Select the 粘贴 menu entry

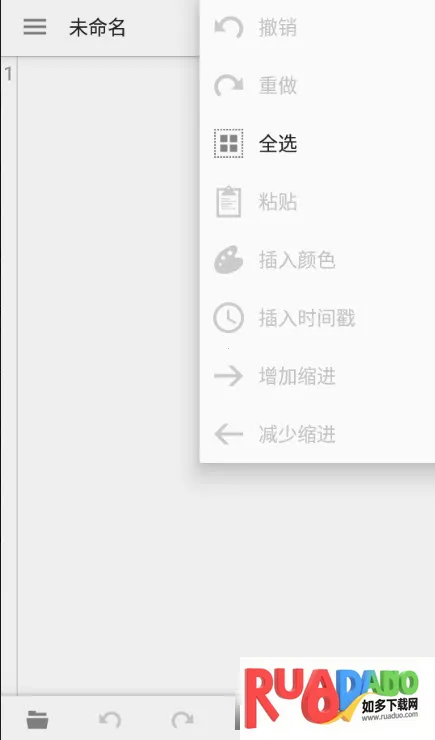click(317, 202)
